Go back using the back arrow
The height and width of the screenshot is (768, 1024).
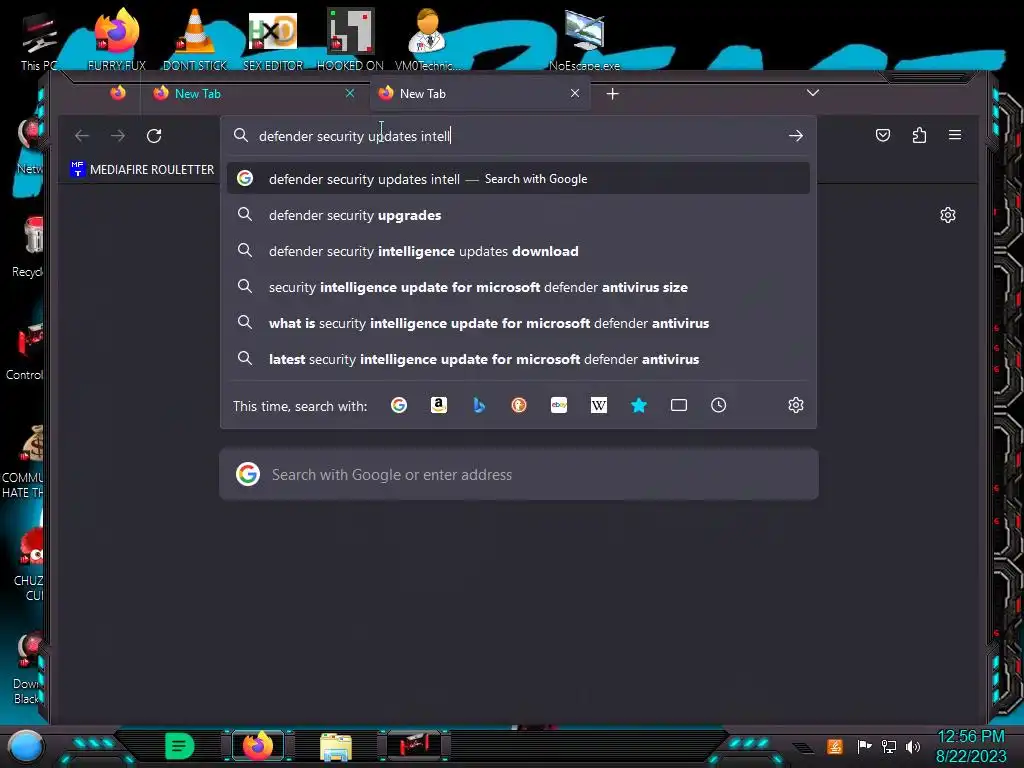pos(82,136)
